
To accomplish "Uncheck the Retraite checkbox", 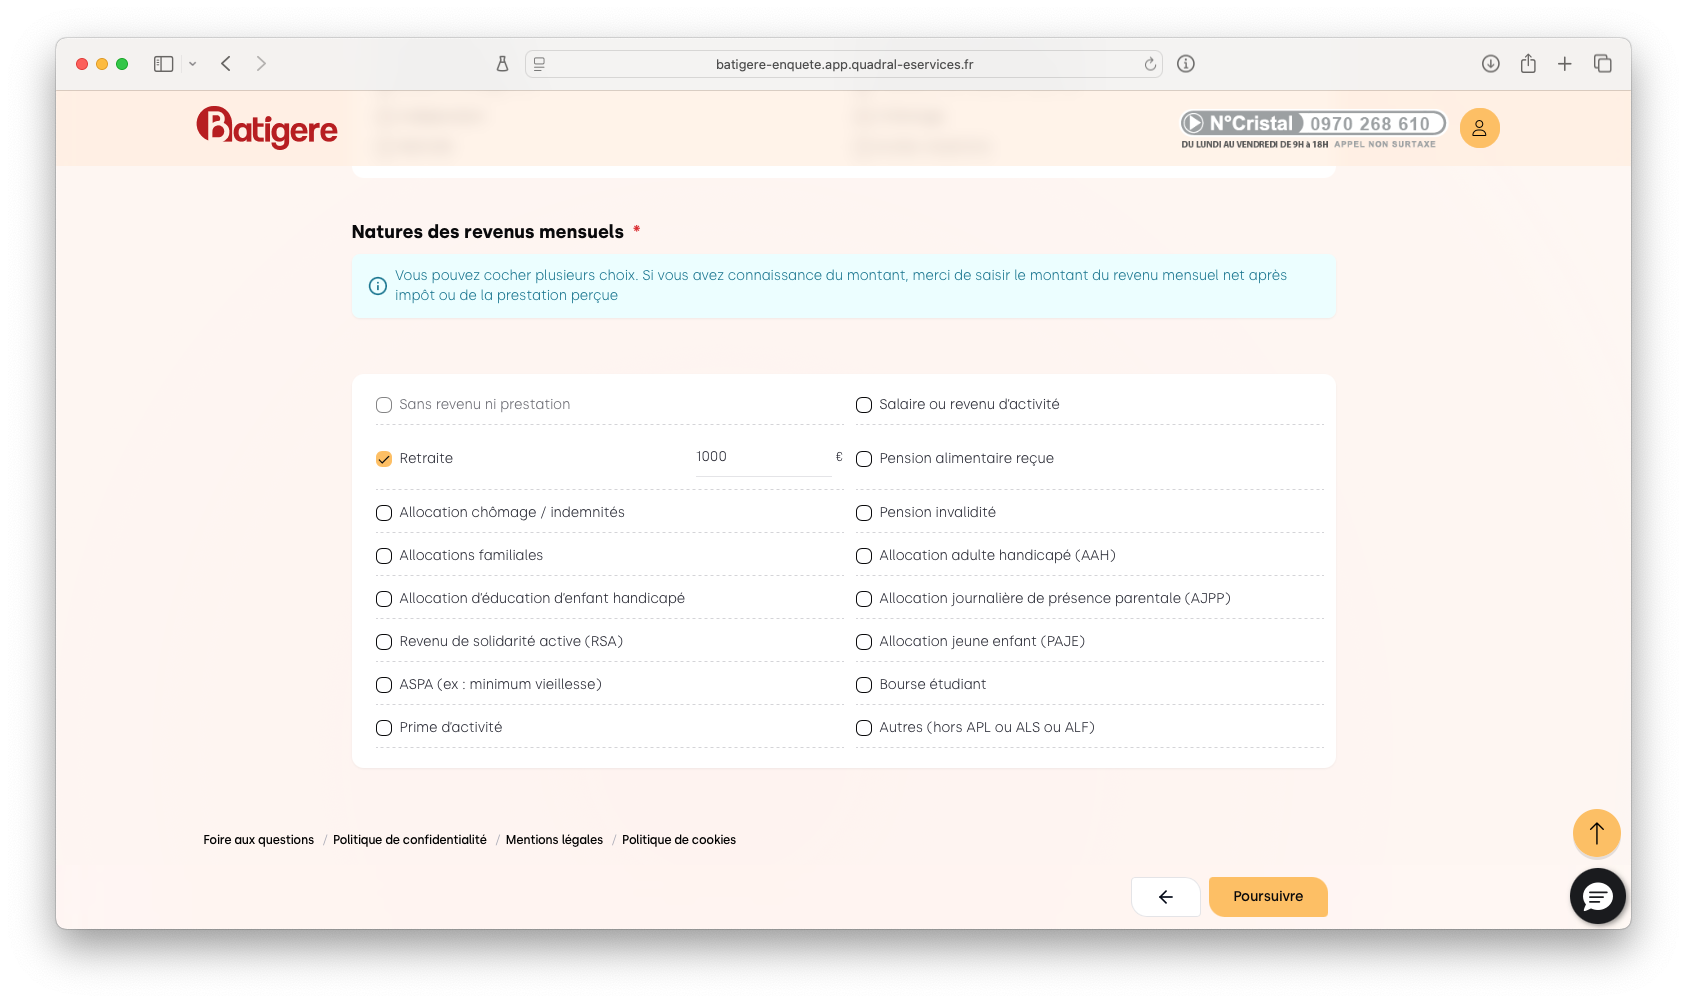I will (x=384, y=459).
